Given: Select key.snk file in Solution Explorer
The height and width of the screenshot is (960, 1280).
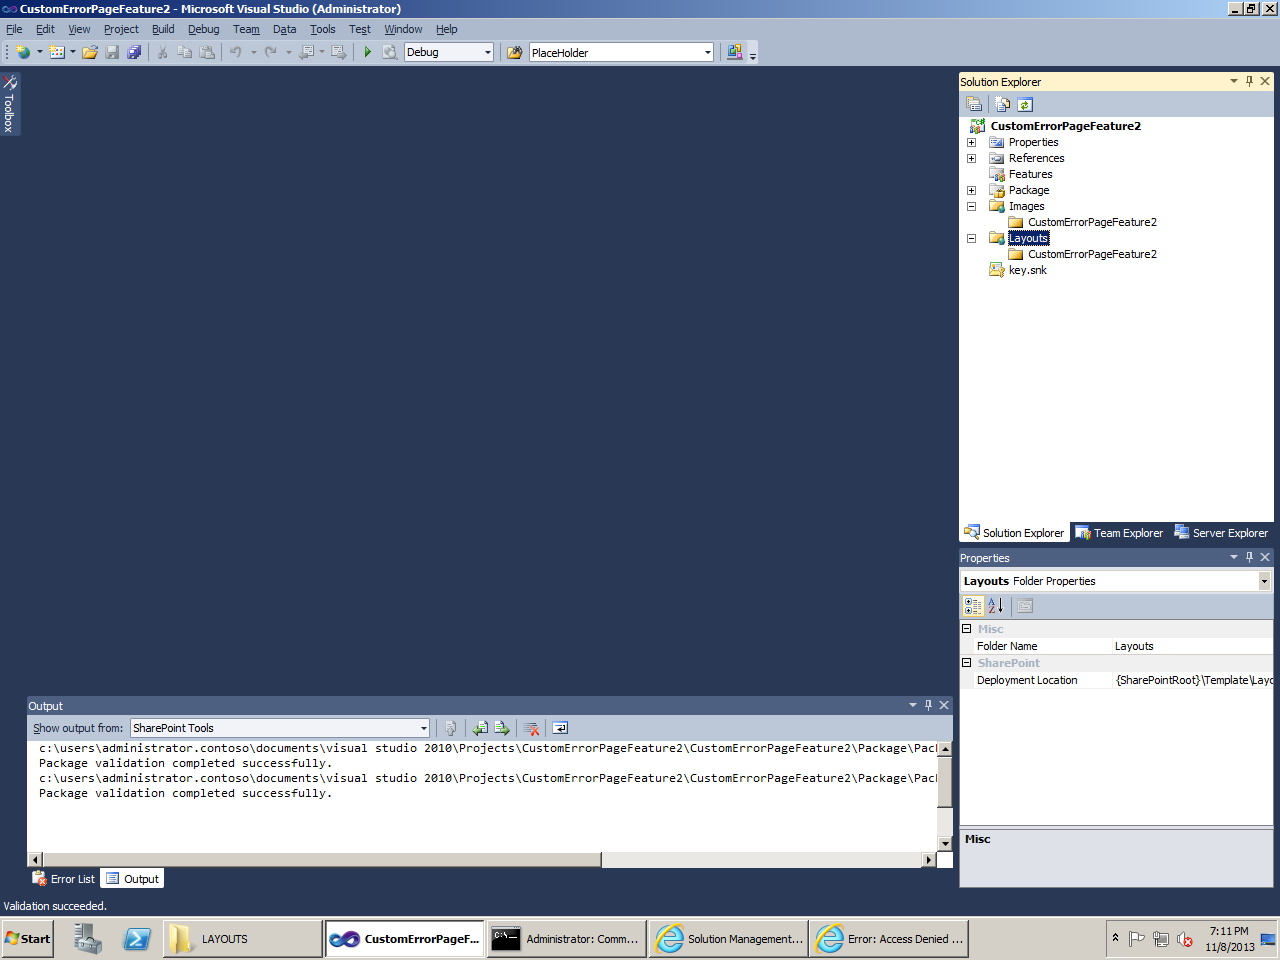Looking at the screenshot, I should pos(1027,270).
